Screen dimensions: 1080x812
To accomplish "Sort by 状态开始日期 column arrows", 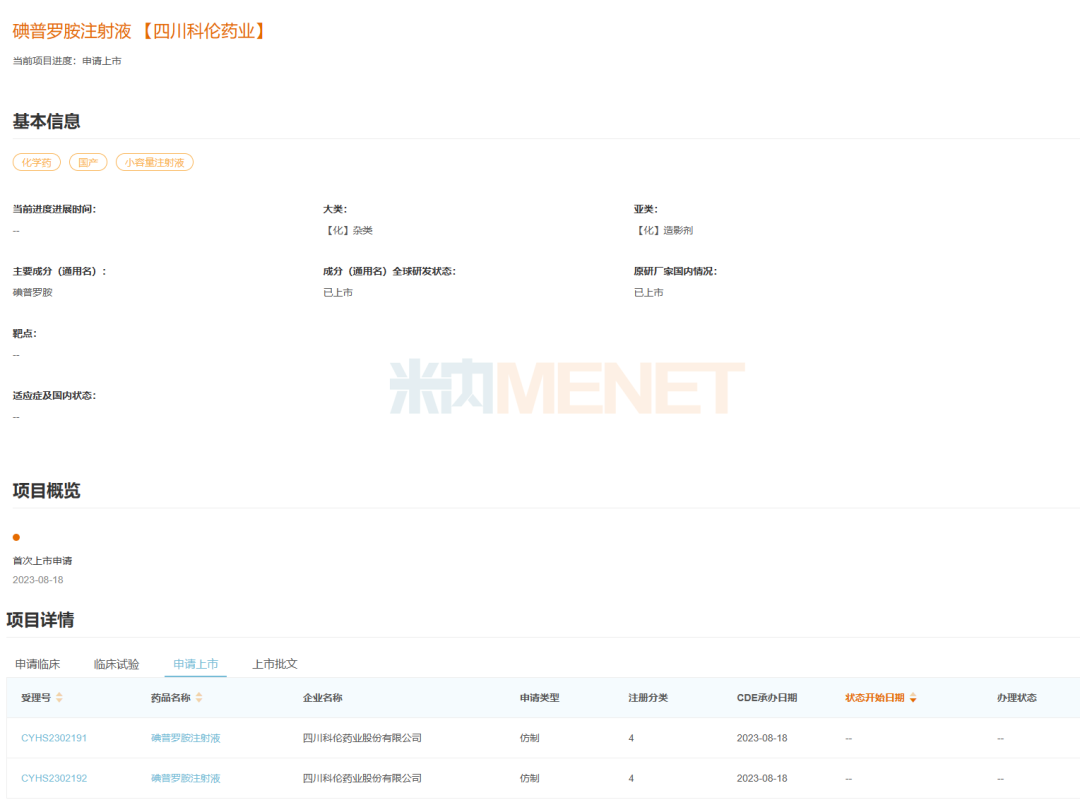I will coord(913,698).
